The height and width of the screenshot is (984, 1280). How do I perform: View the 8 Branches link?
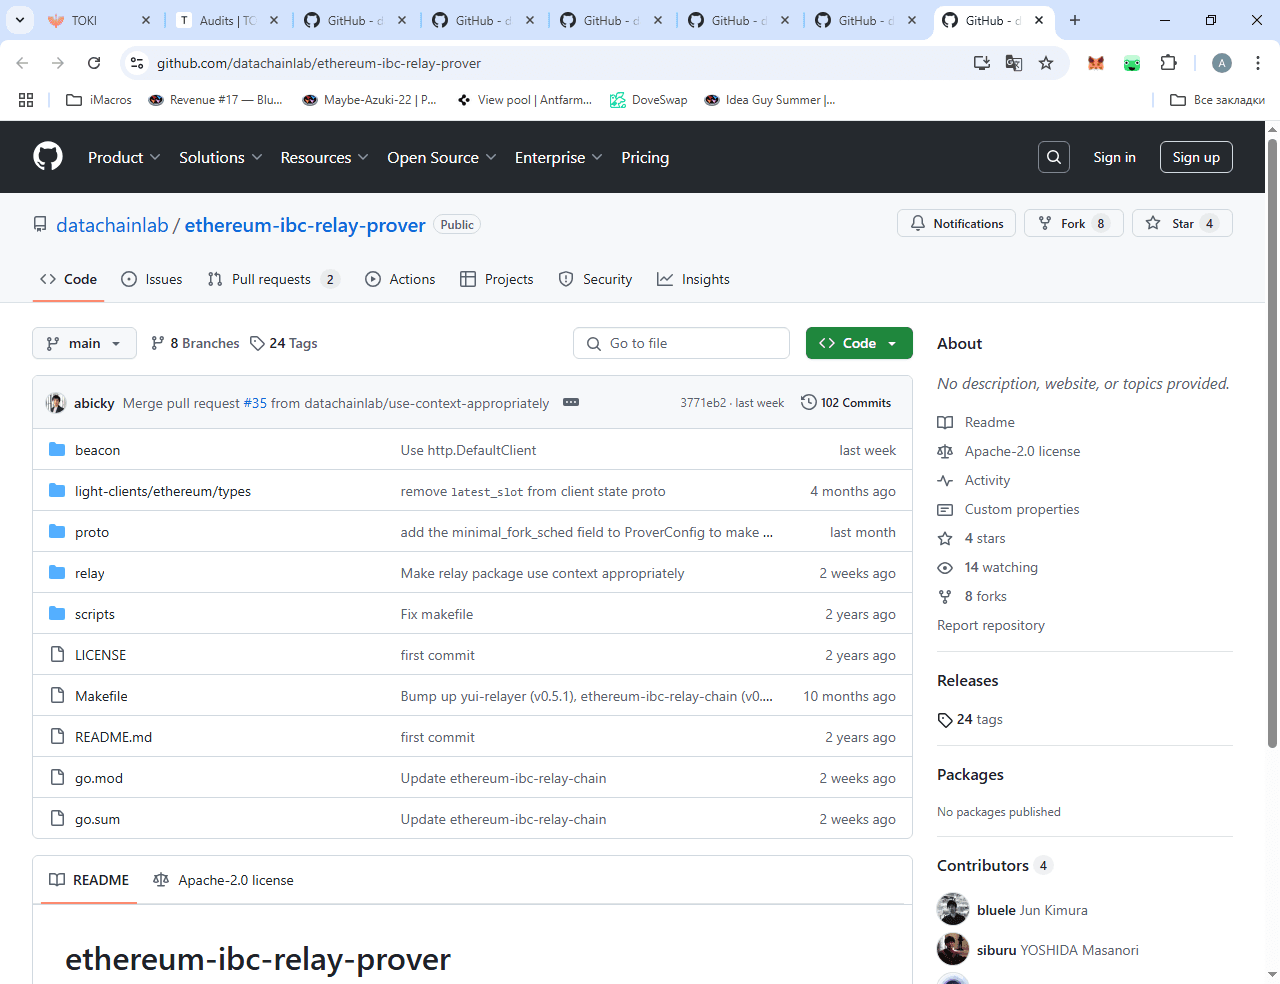(x=195, y=343)
